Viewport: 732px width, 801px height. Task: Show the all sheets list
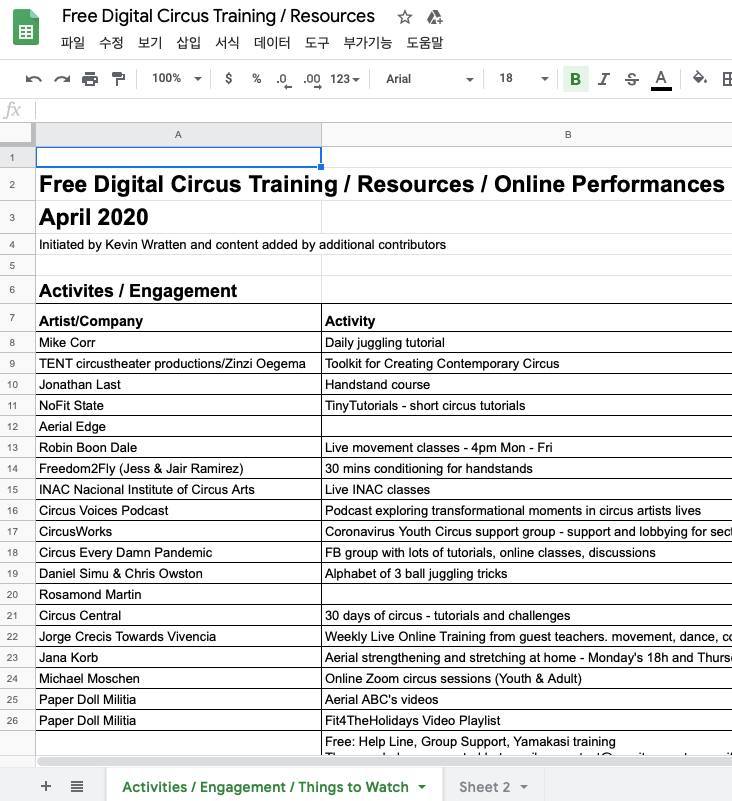click(x=77, y=786)
